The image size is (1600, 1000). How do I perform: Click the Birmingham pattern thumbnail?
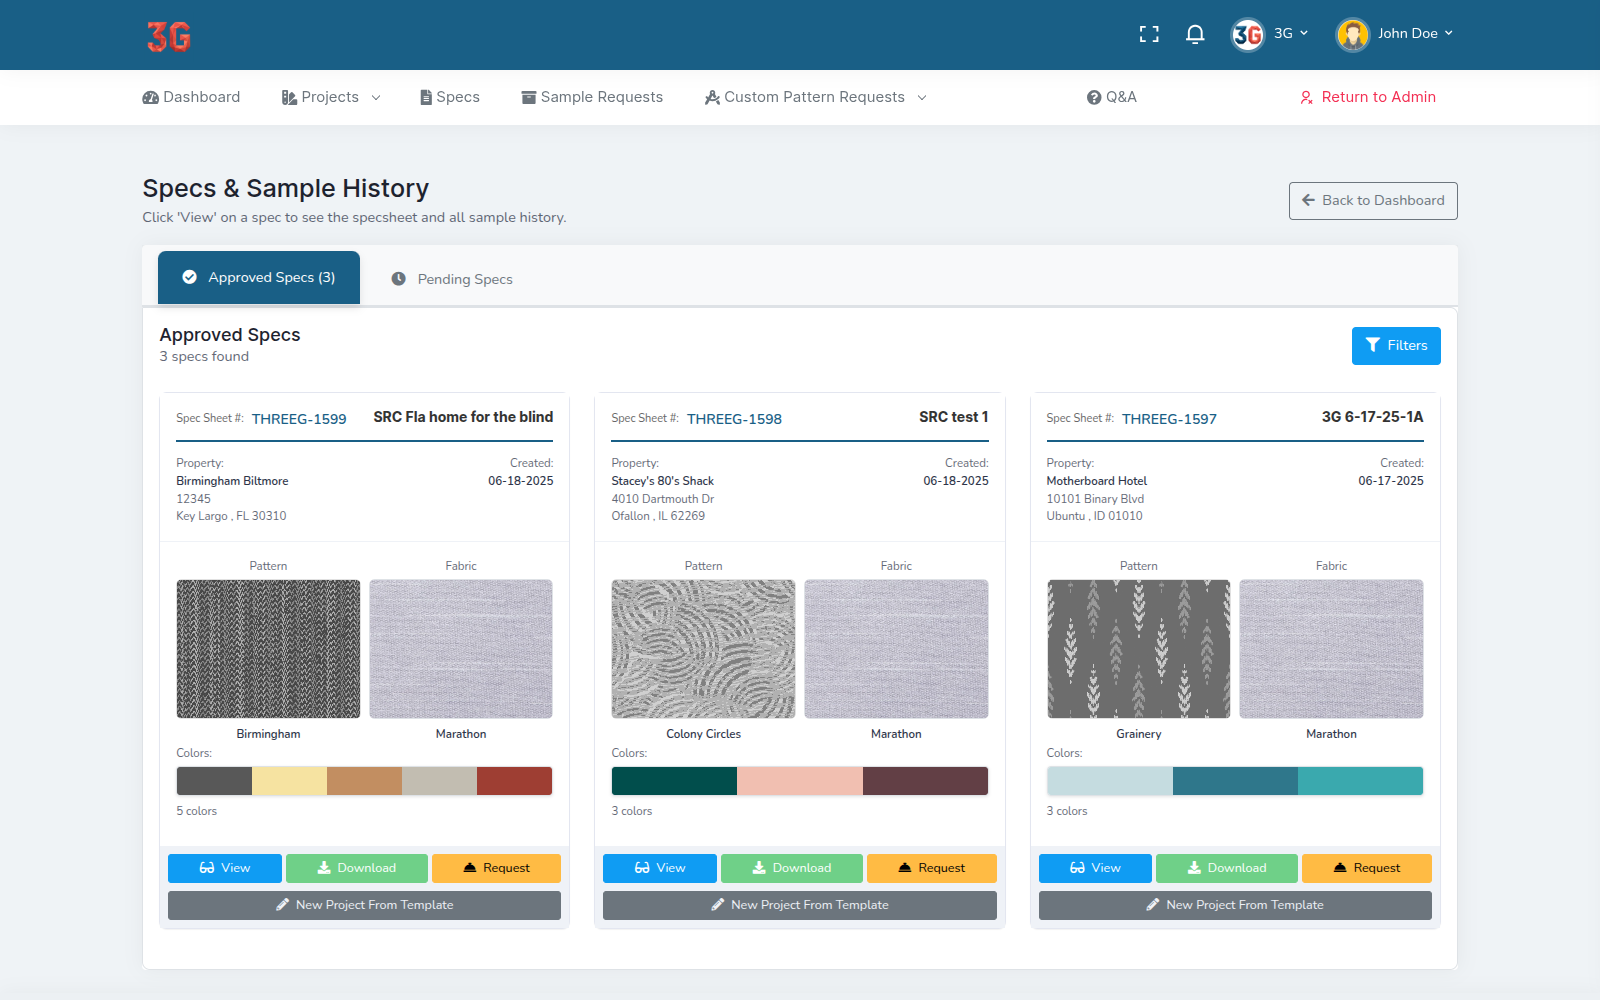[x=268, y=649]
